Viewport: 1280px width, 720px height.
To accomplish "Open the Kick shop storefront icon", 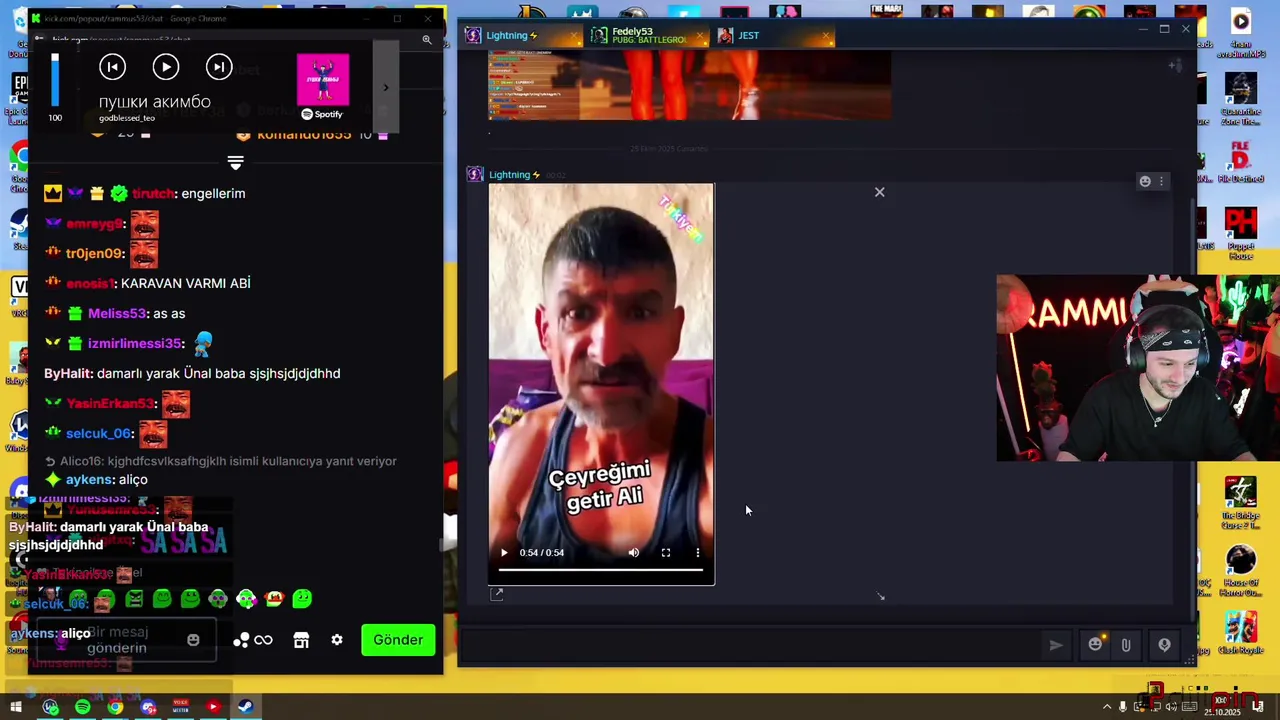I will coord(301,640).
